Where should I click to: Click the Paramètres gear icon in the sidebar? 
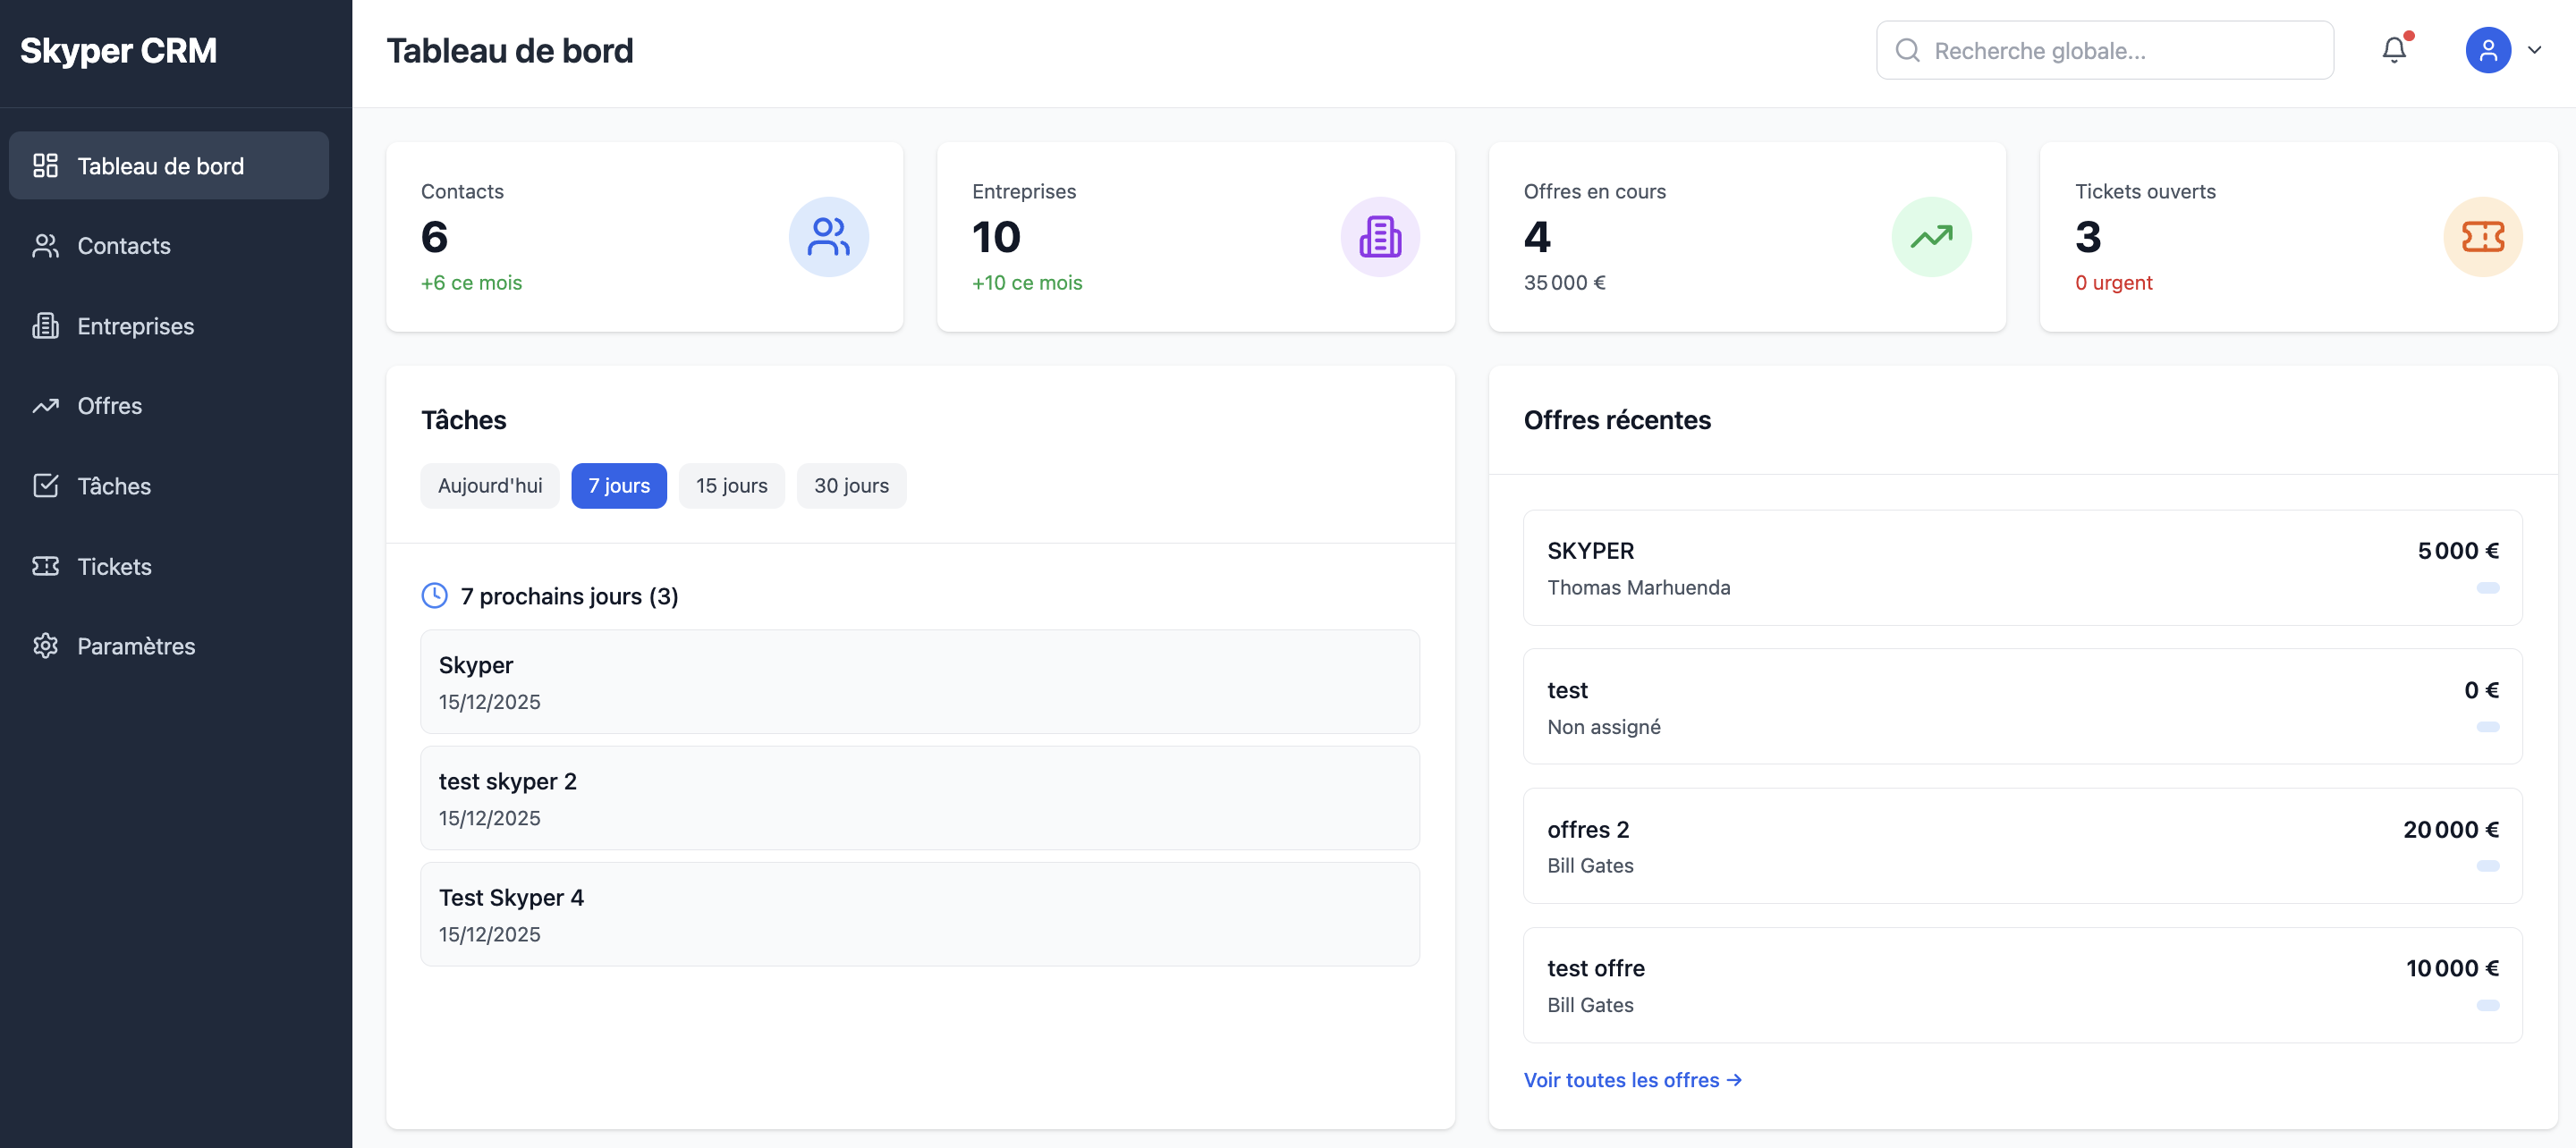click(45, 646)
